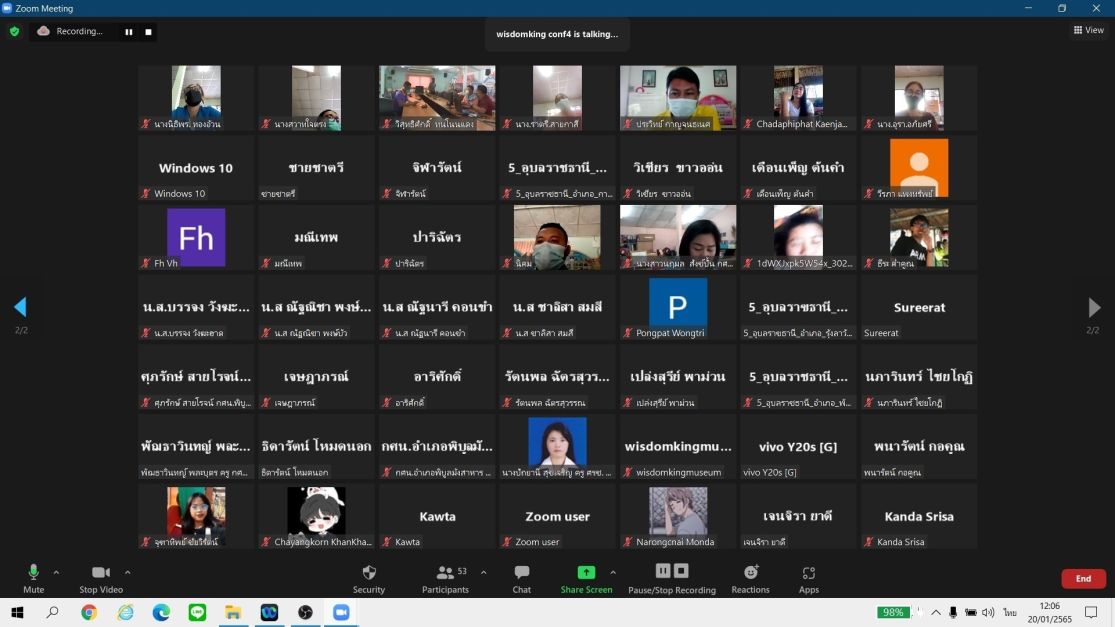Open the Windows notification center

(1092, 612)
